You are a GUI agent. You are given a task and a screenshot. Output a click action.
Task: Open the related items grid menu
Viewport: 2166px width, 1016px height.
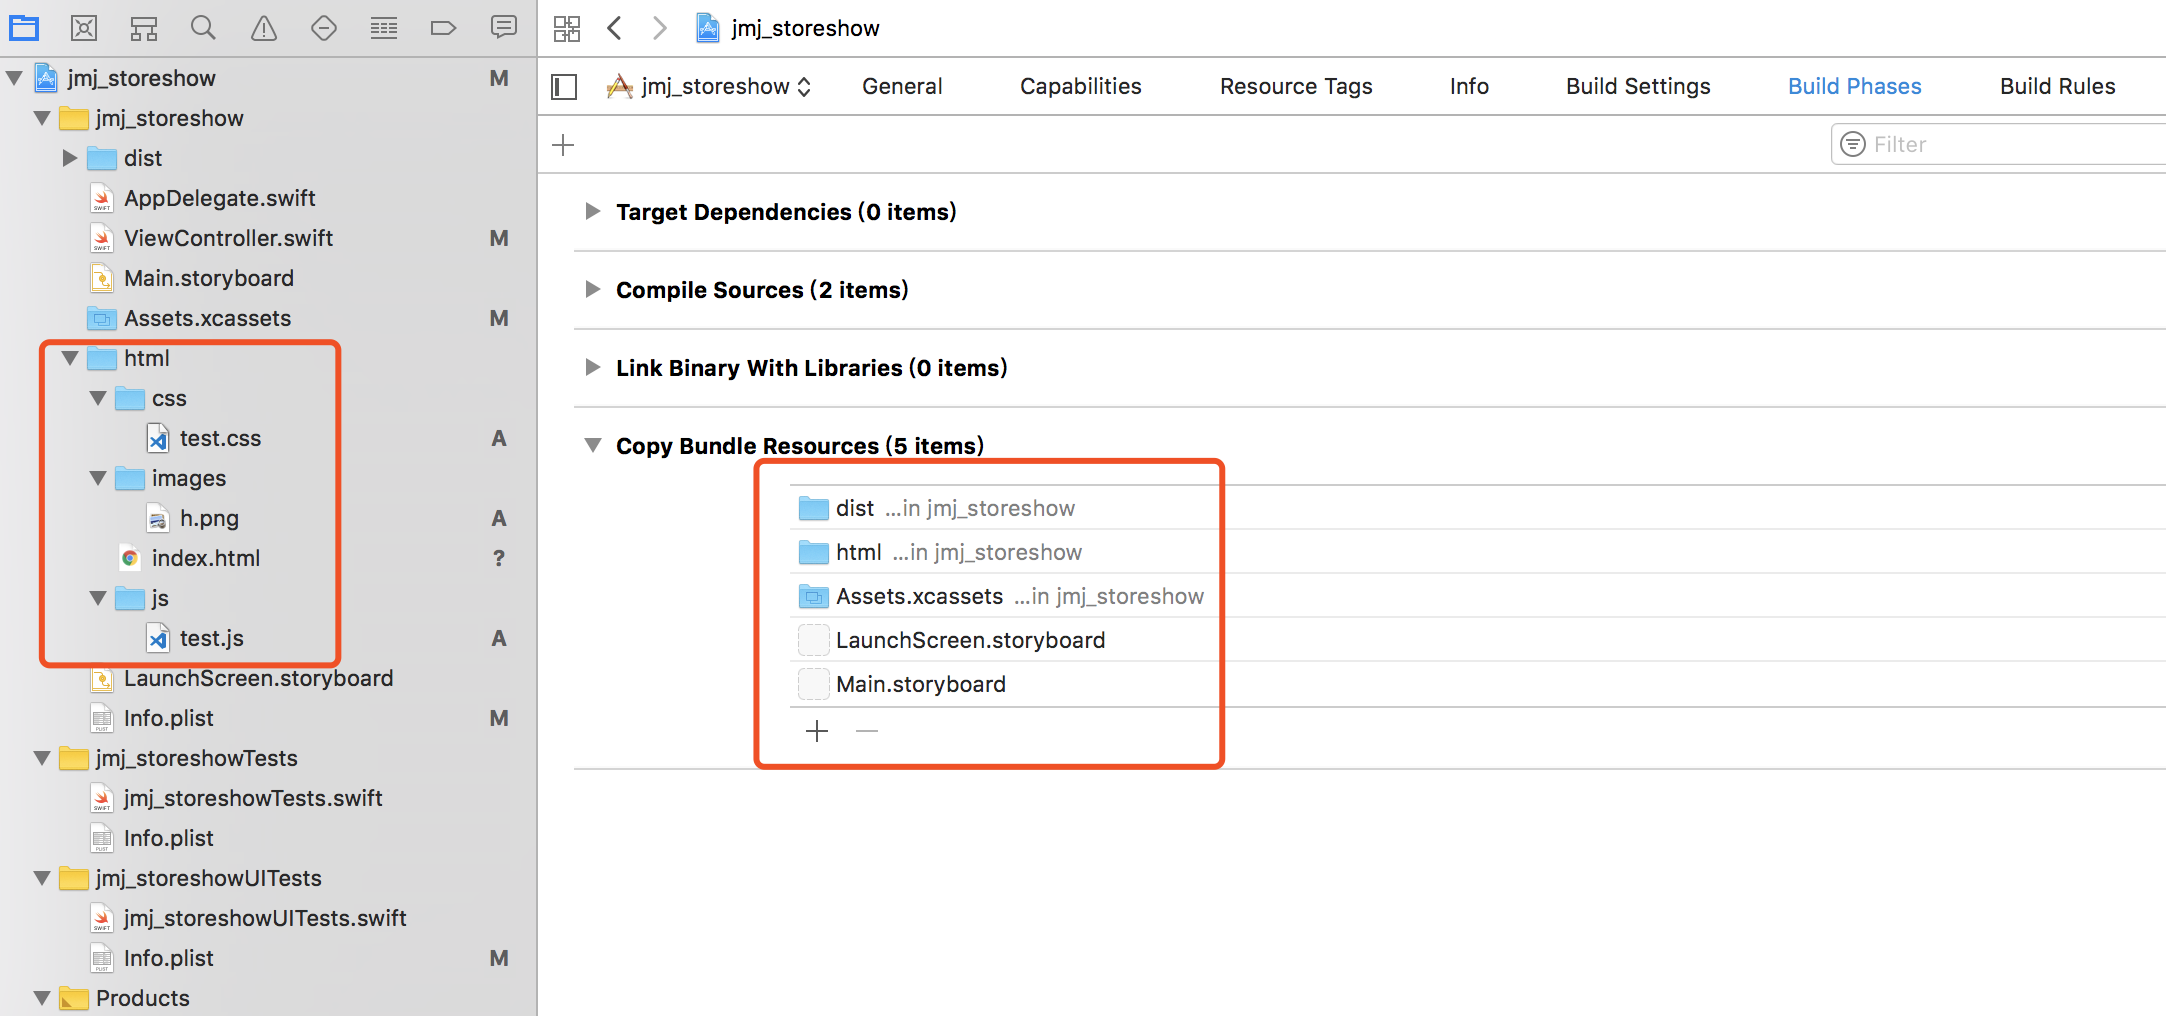[x=567, y=28]
